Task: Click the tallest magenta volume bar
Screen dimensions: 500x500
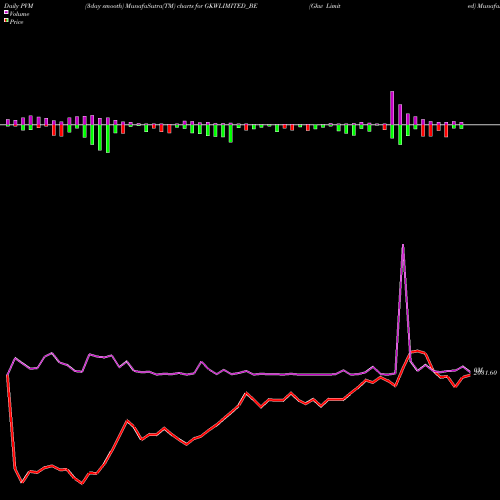Action: click(392, 108)
